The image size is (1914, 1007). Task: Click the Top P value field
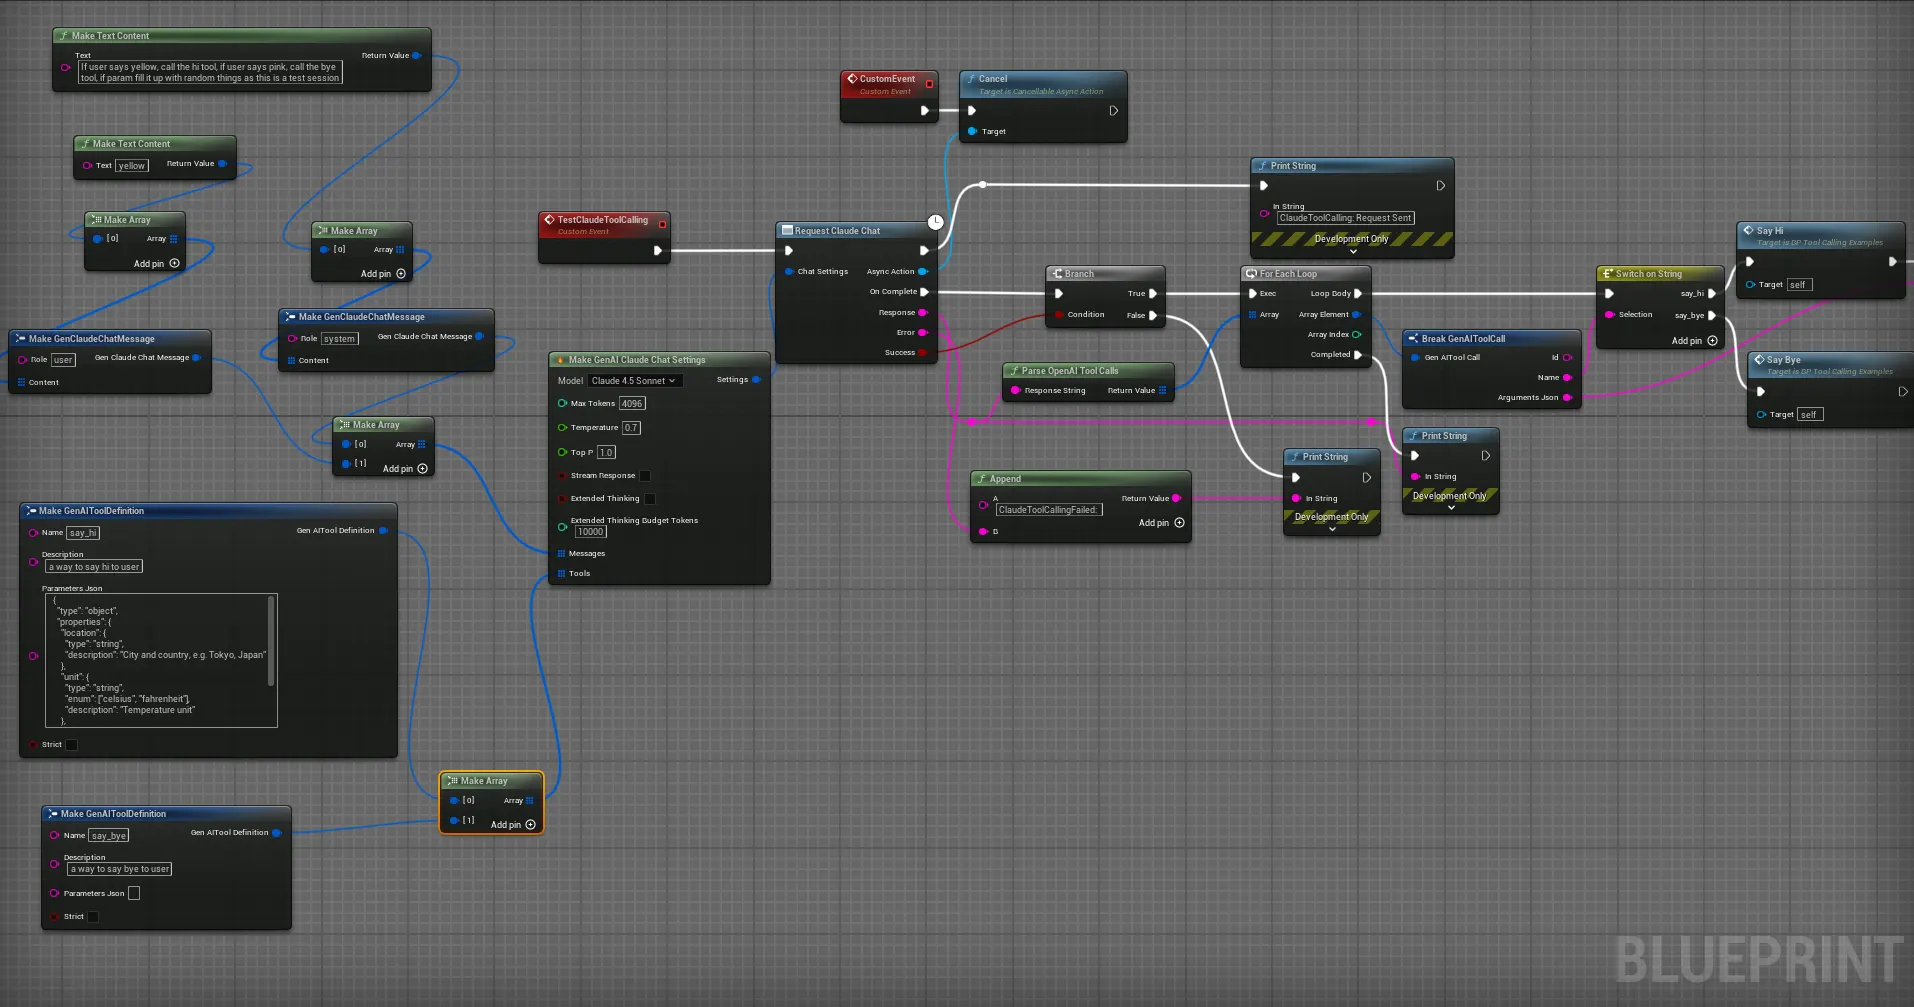click(606, 452)
